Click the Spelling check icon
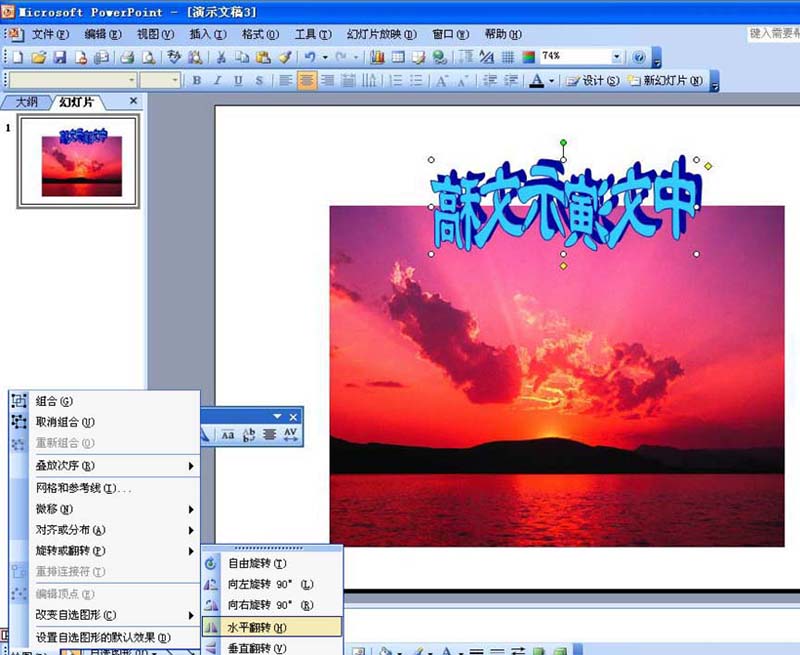 click(174, 57)
